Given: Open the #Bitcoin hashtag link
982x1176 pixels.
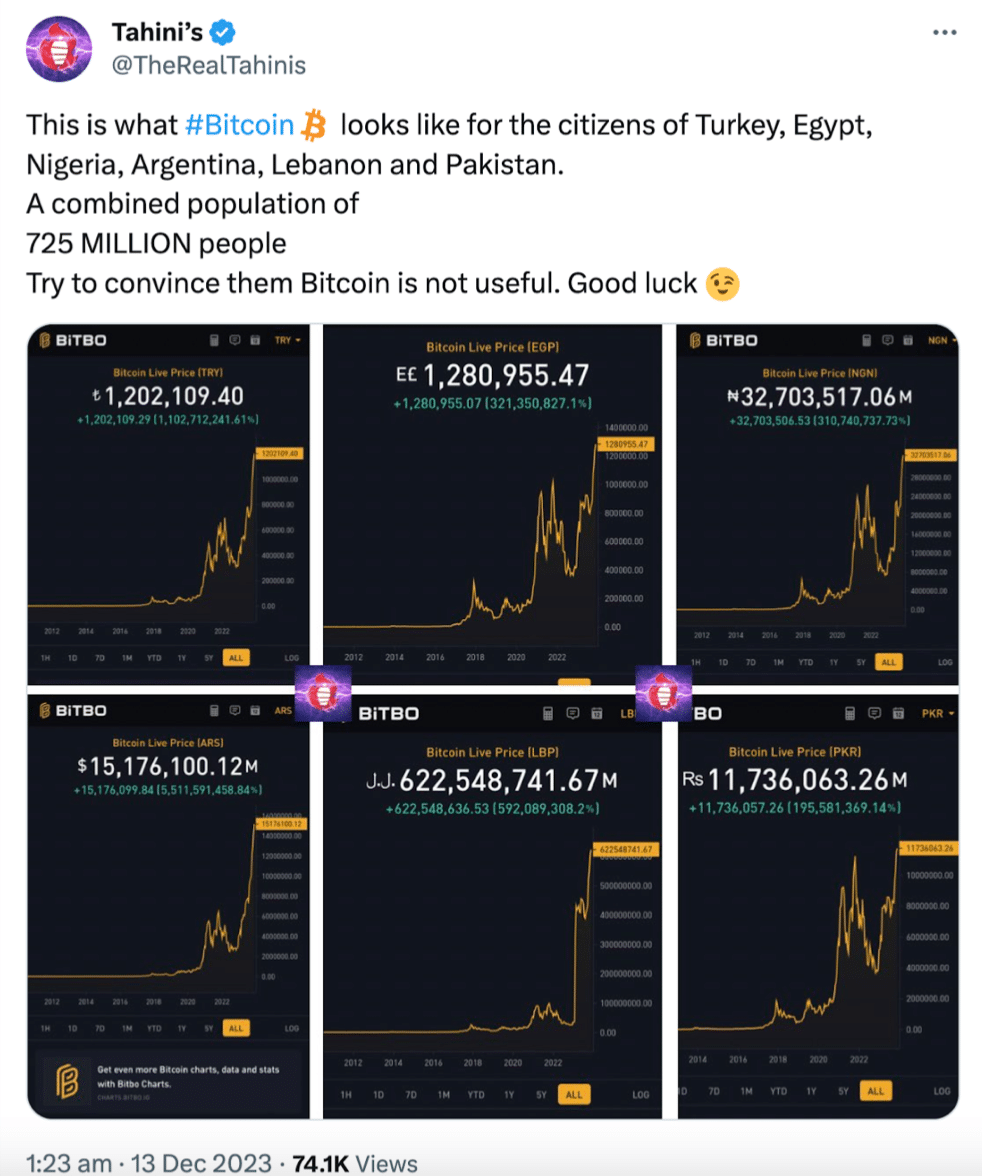Looking at the screenshot, I should [239, 124].
